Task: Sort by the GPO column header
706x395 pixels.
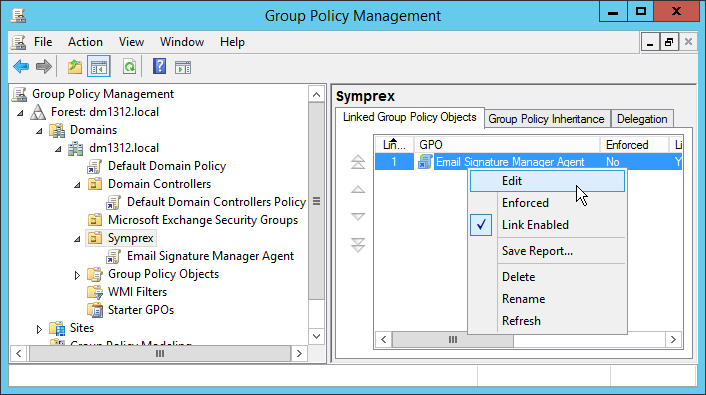Action: tap(507, 145)
